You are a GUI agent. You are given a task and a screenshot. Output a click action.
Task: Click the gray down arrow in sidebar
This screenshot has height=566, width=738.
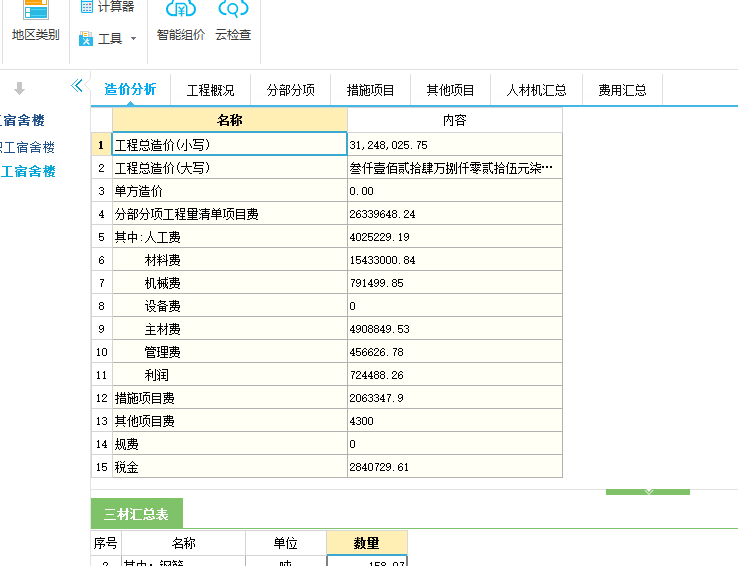pyautogui.click(x=19, y=88)
